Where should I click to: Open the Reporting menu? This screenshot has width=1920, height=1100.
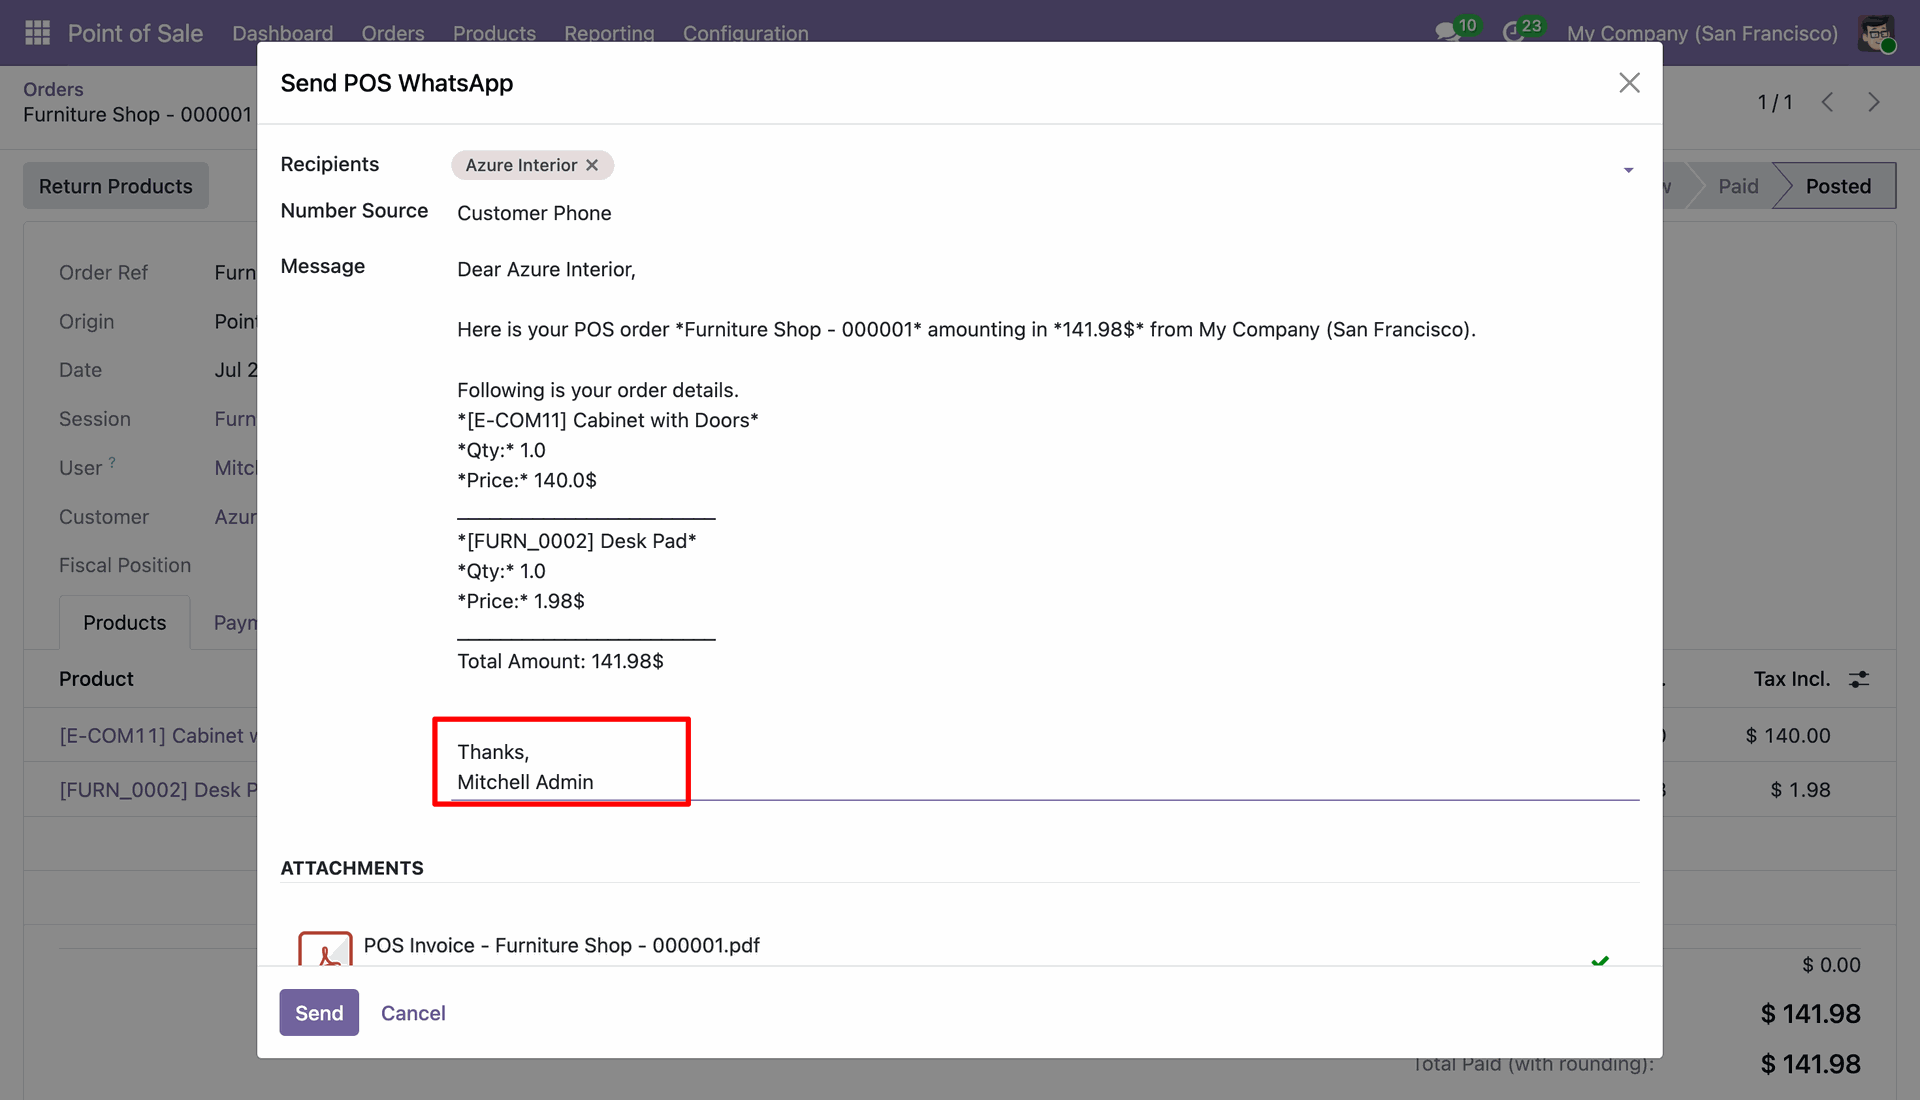coord(609,33)
